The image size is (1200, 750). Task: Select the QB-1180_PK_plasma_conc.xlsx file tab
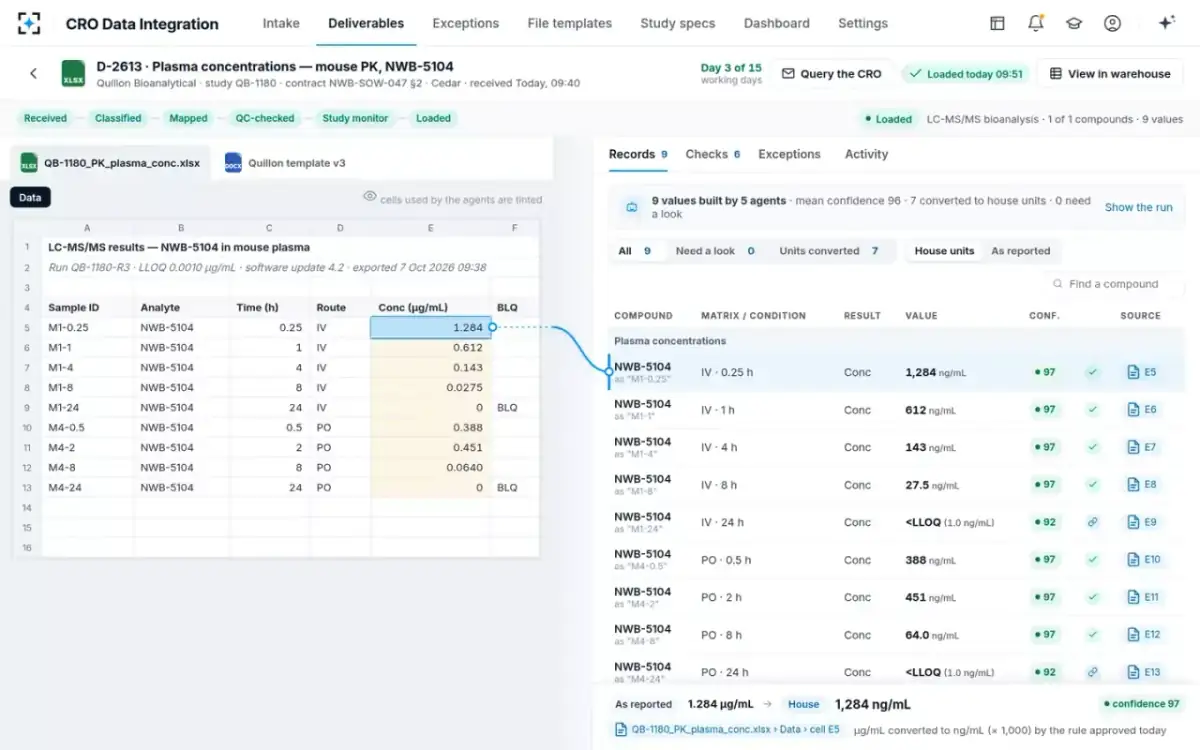point(110,163)
